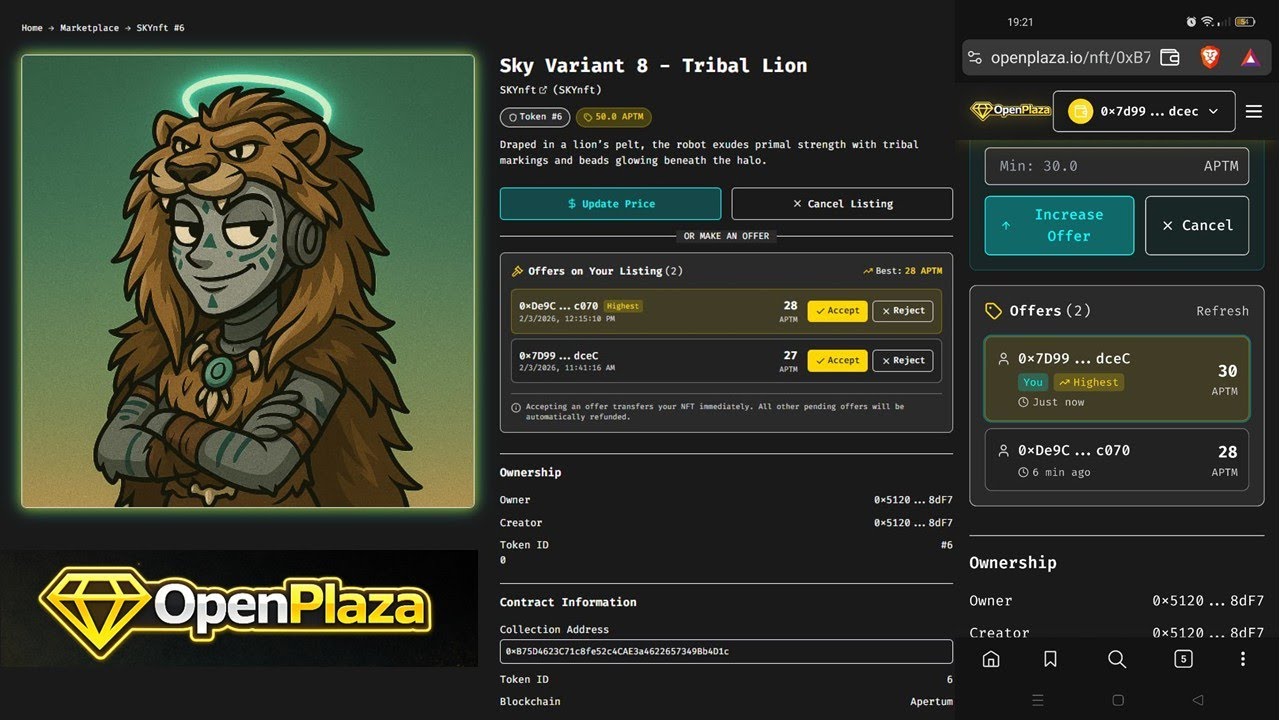Open the wallet icon in mobile browser bar

point(1169,58)
